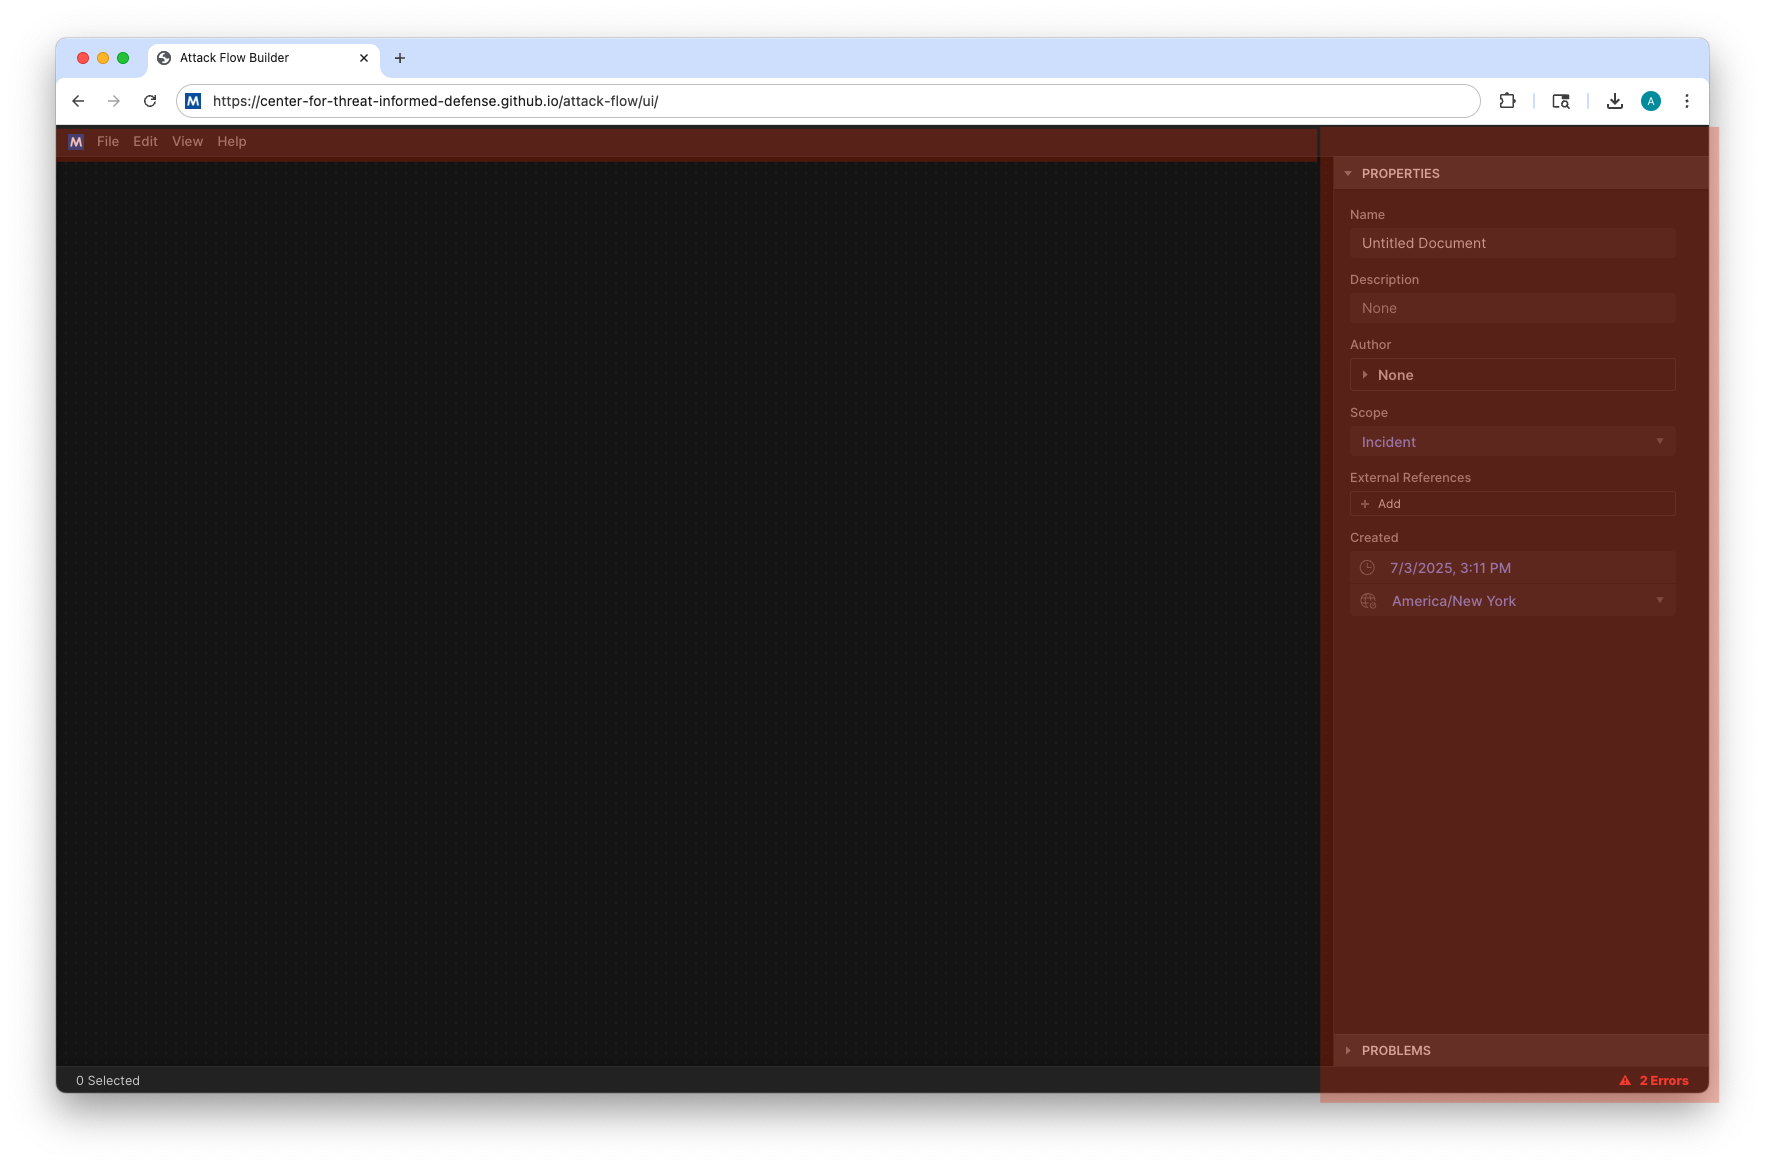This screenshot has height=1167, width=1765.
Task: Open a new browser tab
Action: 400,58
